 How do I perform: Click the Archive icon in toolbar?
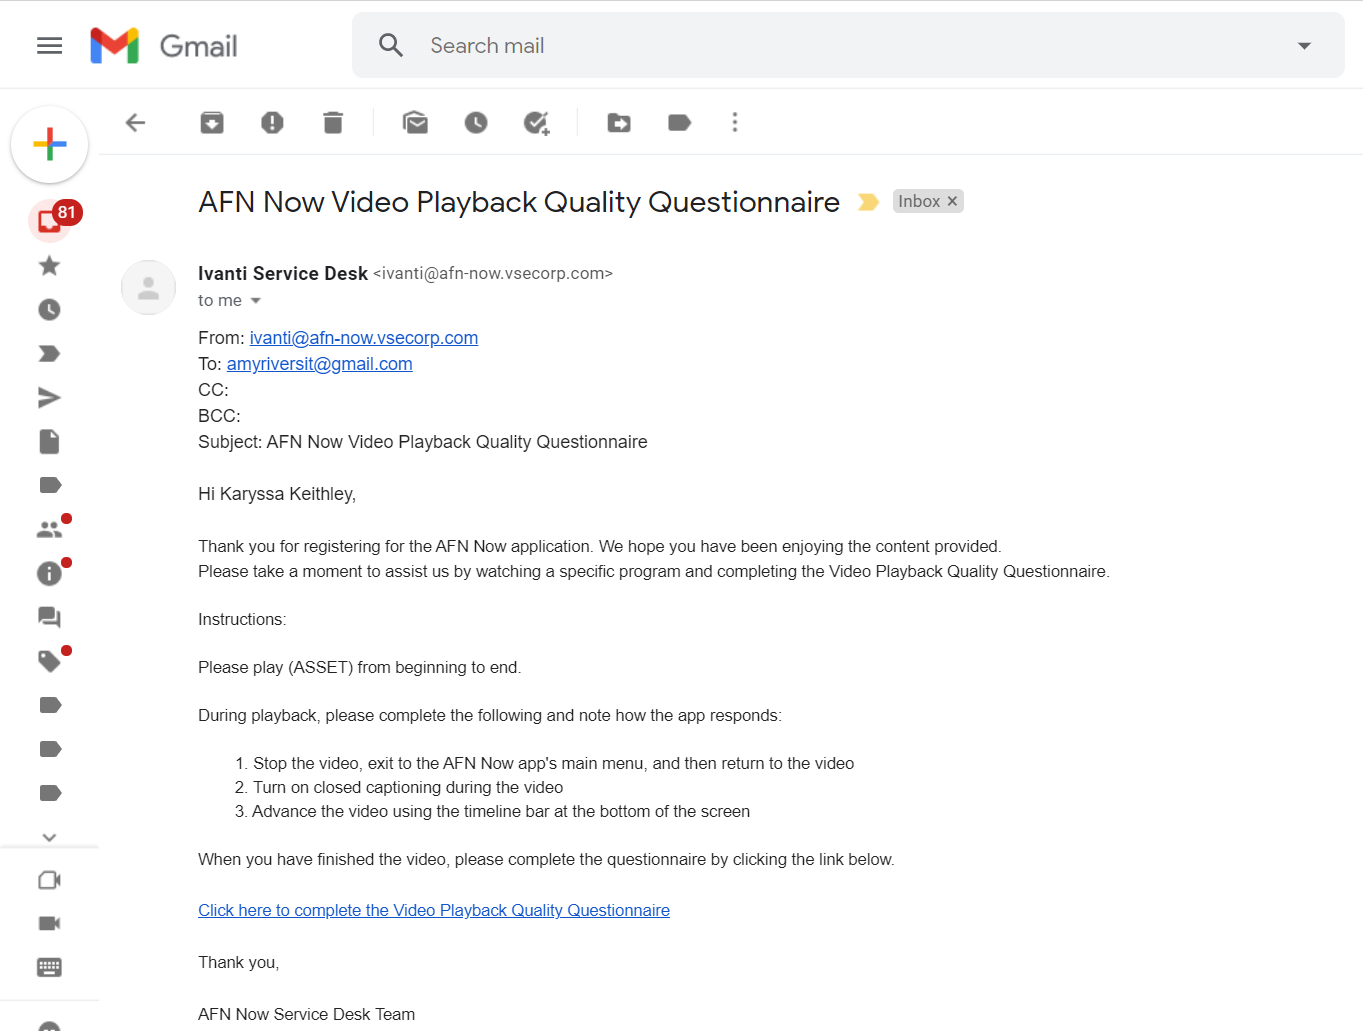[212, 123]
